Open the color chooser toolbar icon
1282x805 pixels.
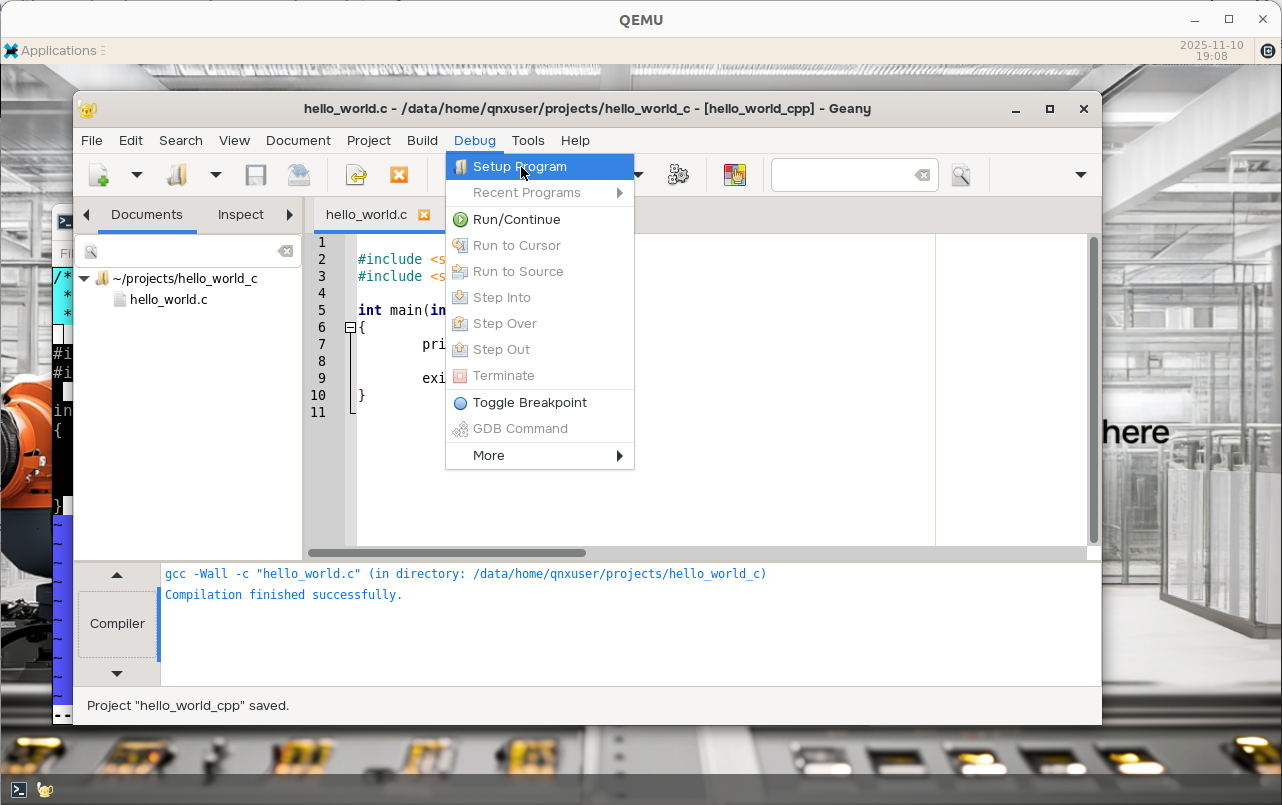pyautogui.click(x=735, y=175)
